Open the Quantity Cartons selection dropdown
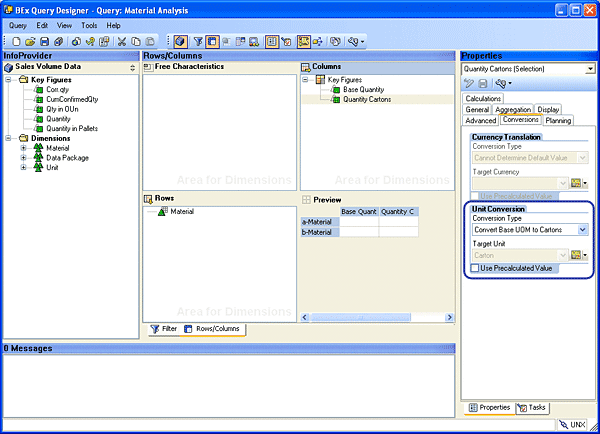The width and height of the screenshot is (600, 434). [590, 69]
